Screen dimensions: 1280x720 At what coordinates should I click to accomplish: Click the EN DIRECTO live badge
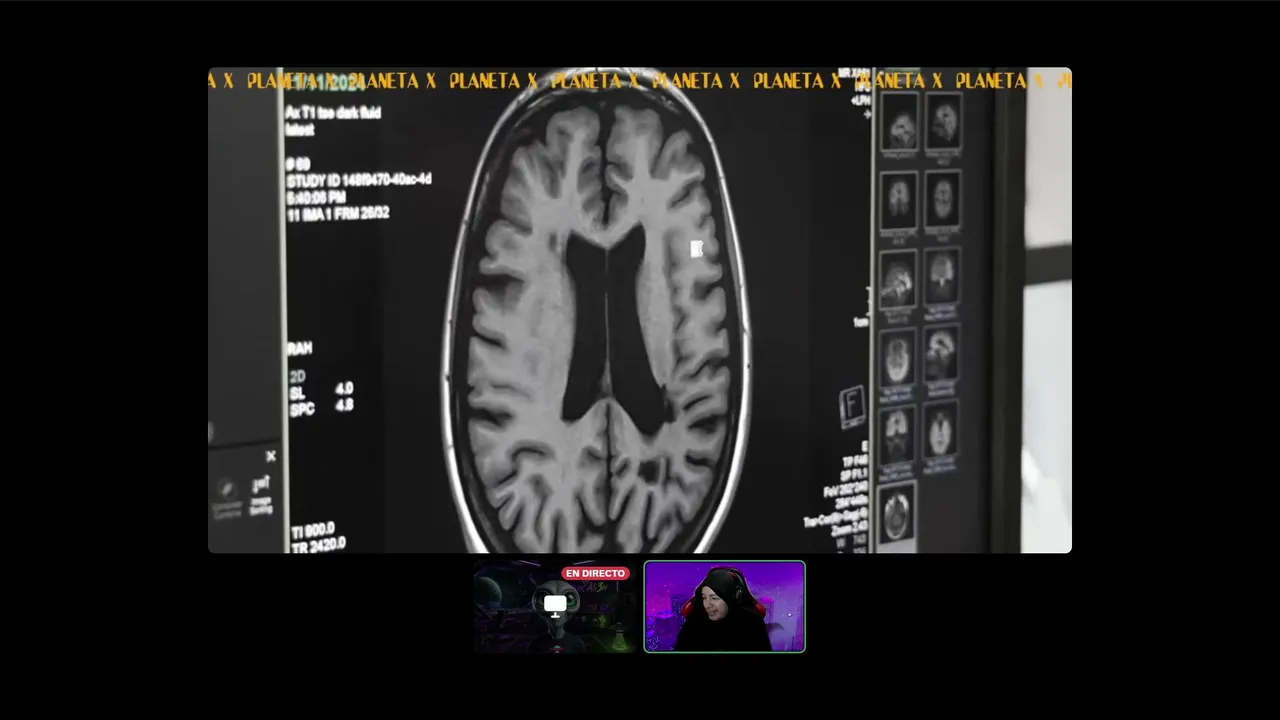tap(595, 573)
